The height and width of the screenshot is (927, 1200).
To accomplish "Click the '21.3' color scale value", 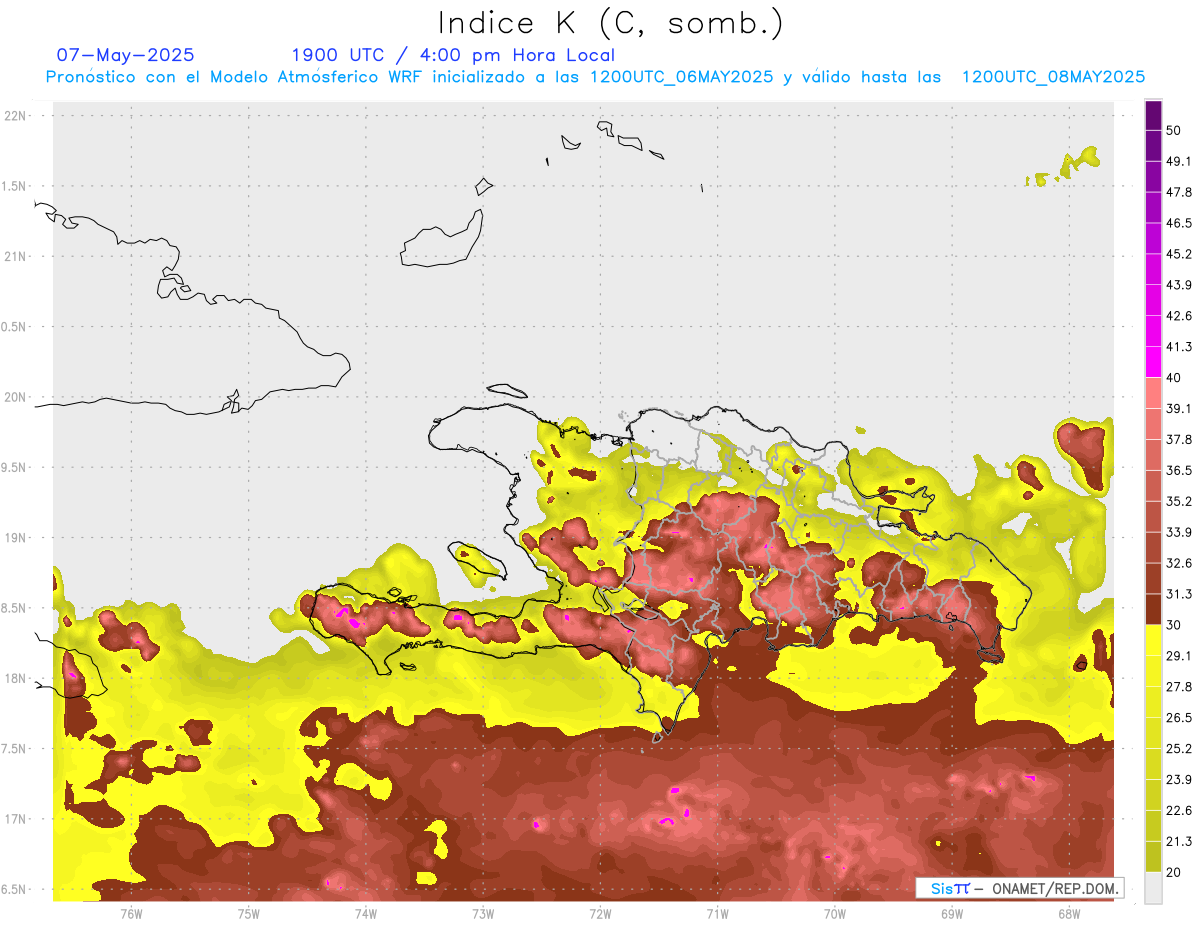I will (1179, 841).
